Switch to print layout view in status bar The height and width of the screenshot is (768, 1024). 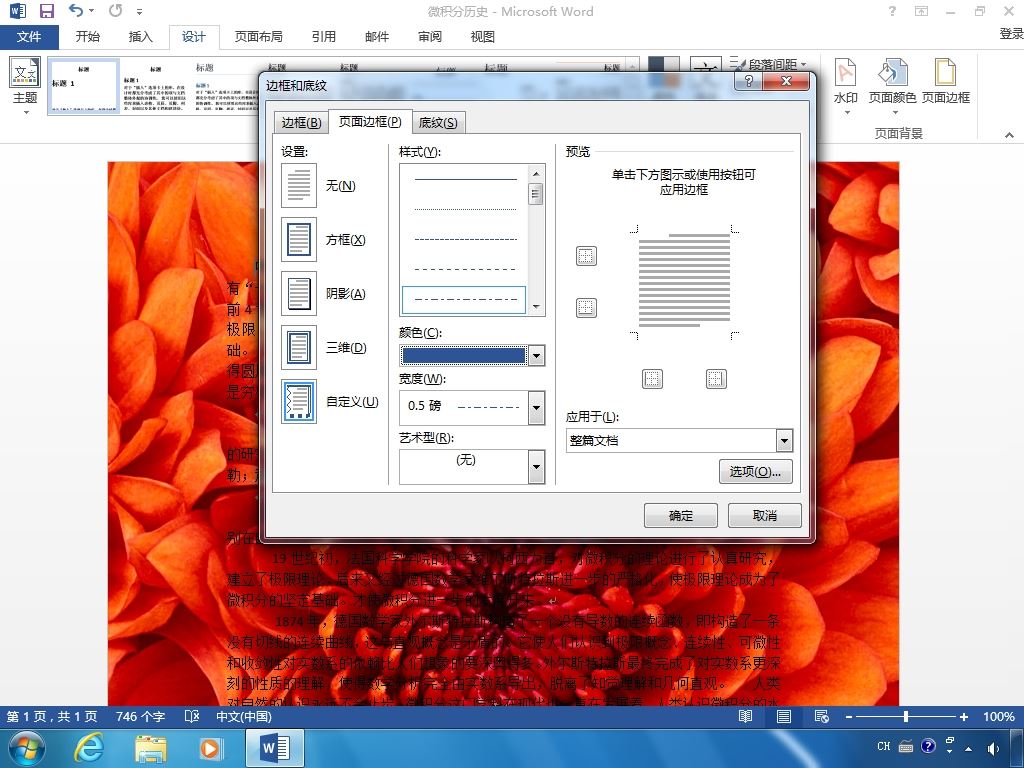pyautogui.click(x=784, y=716)
